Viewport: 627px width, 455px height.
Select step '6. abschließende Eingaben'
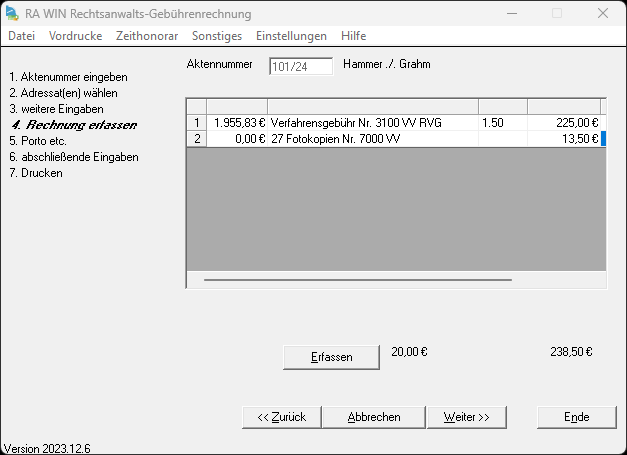pyautogui.click(x=74, y=157)
